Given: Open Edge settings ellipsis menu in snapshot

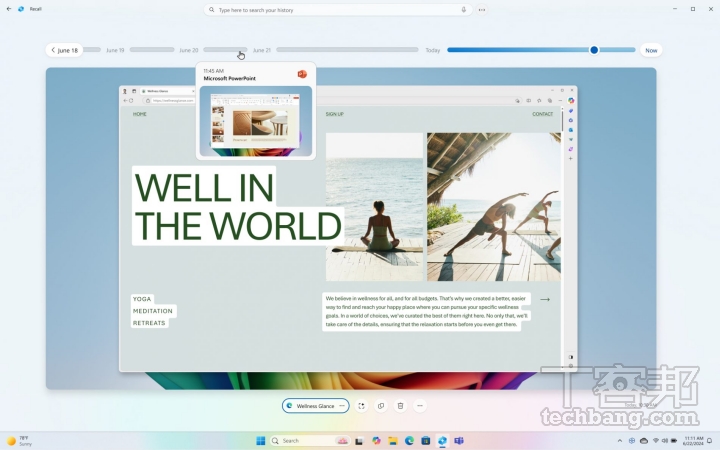Looking at the screenshot, I should 560,101.
